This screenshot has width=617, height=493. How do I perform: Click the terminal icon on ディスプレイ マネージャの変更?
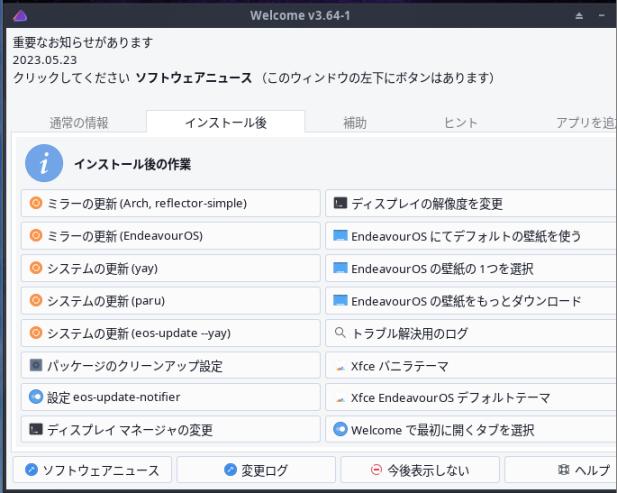point(36,429)
